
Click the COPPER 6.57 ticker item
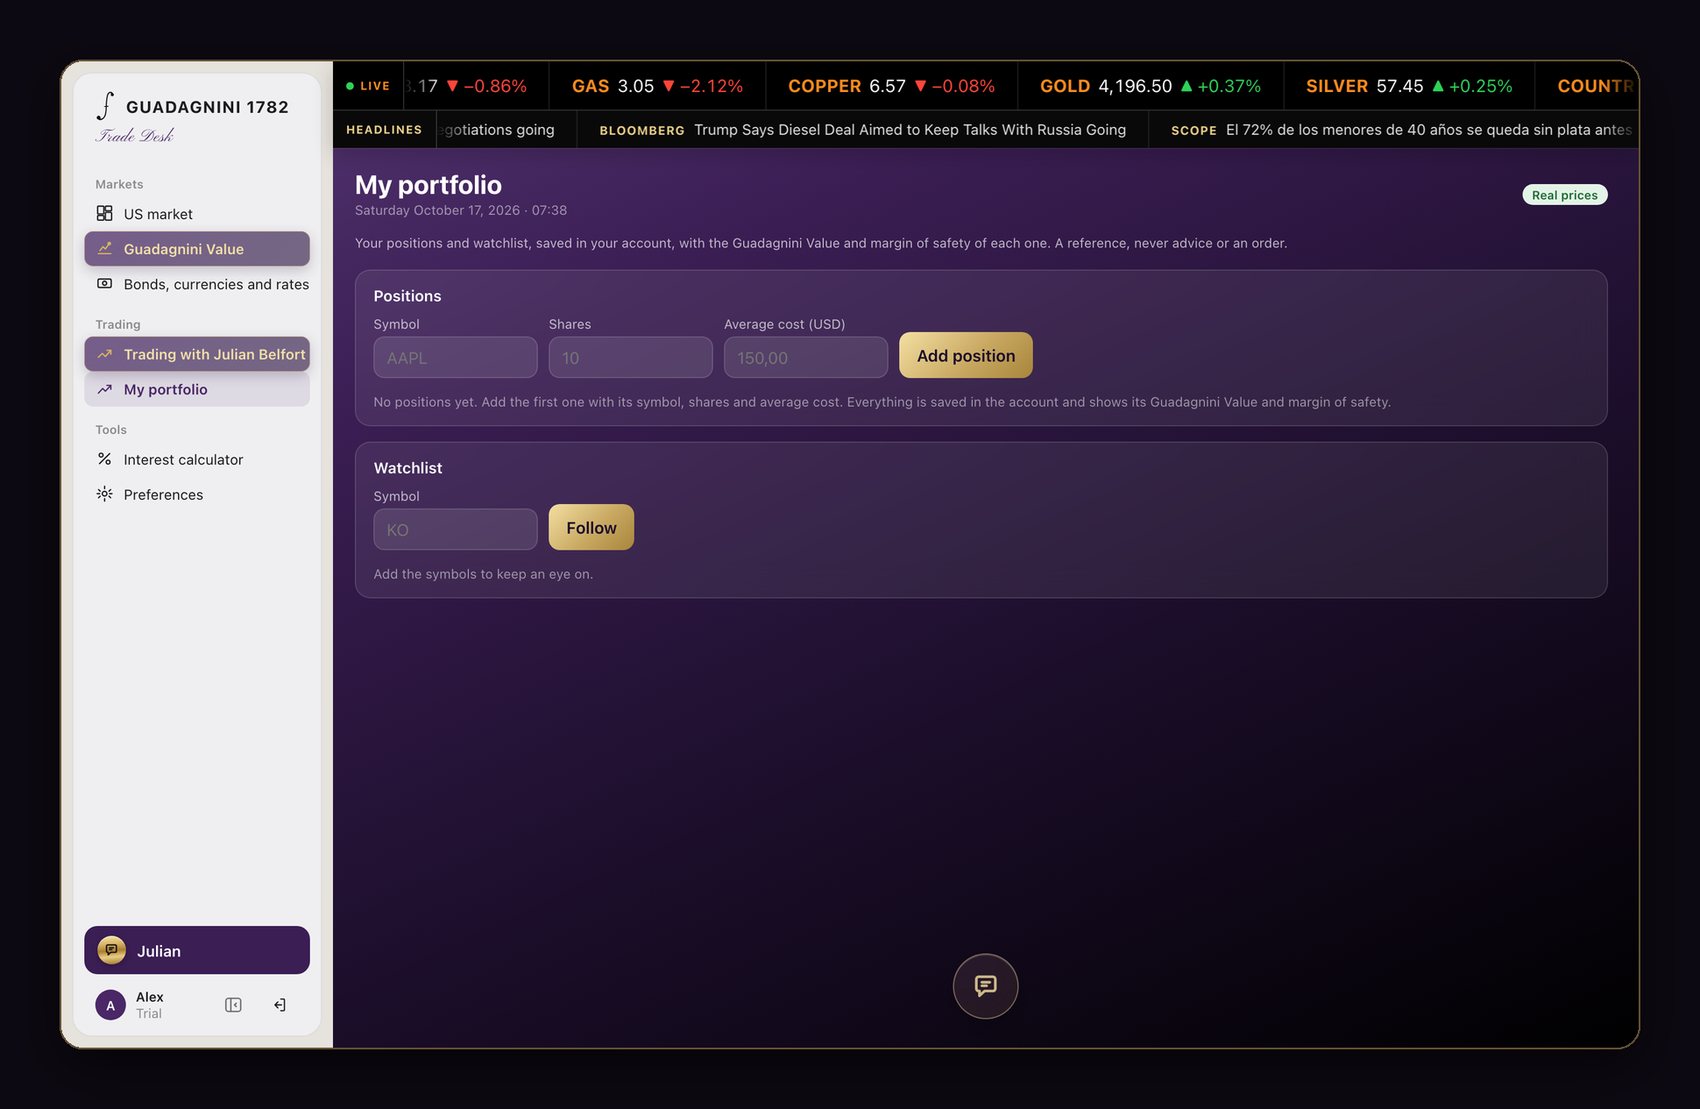pyautogui.click(x=892, y=86)
